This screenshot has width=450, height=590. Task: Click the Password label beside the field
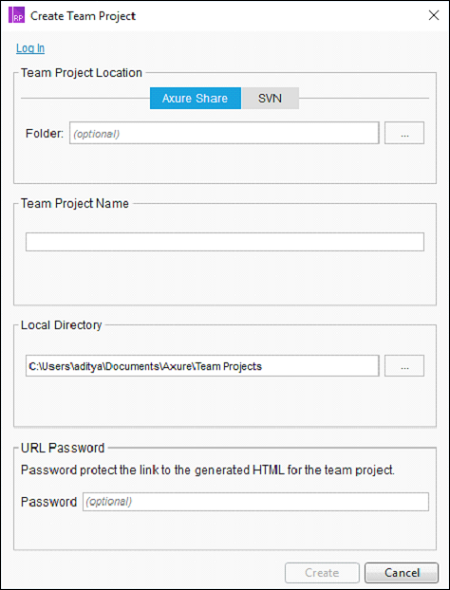coord(49,502)
